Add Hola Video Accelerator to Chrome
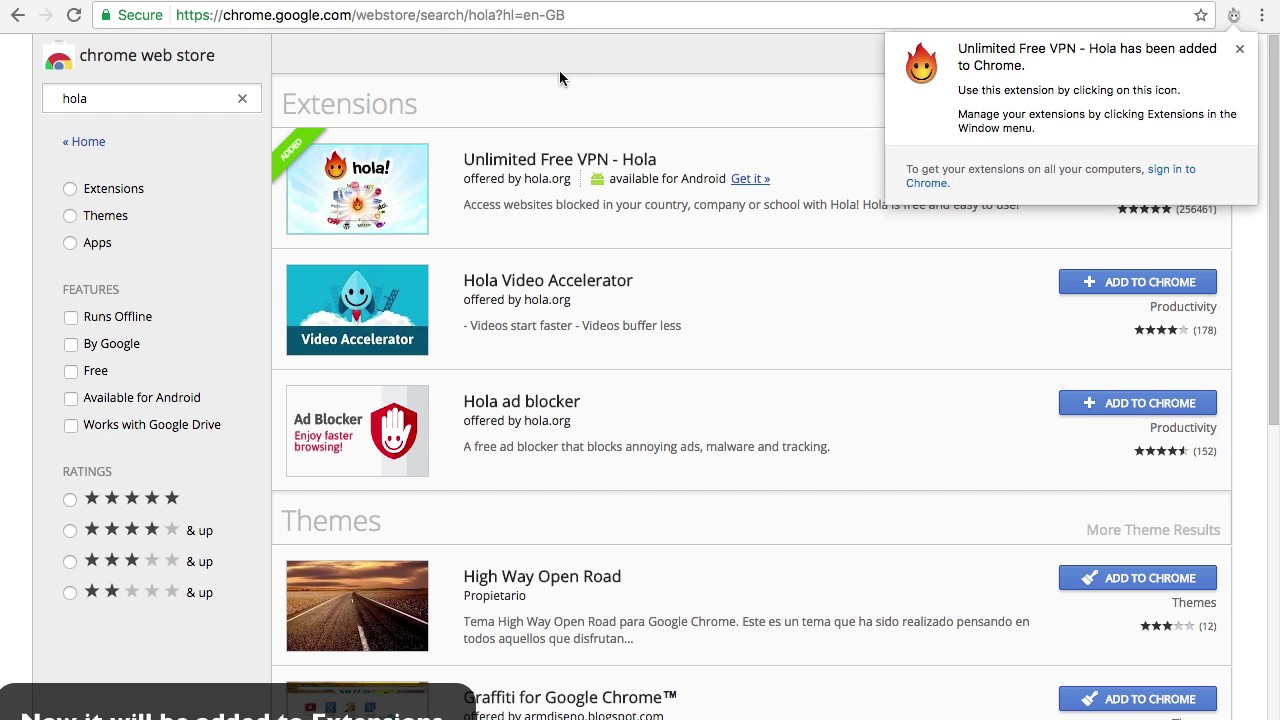 click(1138, 282)
